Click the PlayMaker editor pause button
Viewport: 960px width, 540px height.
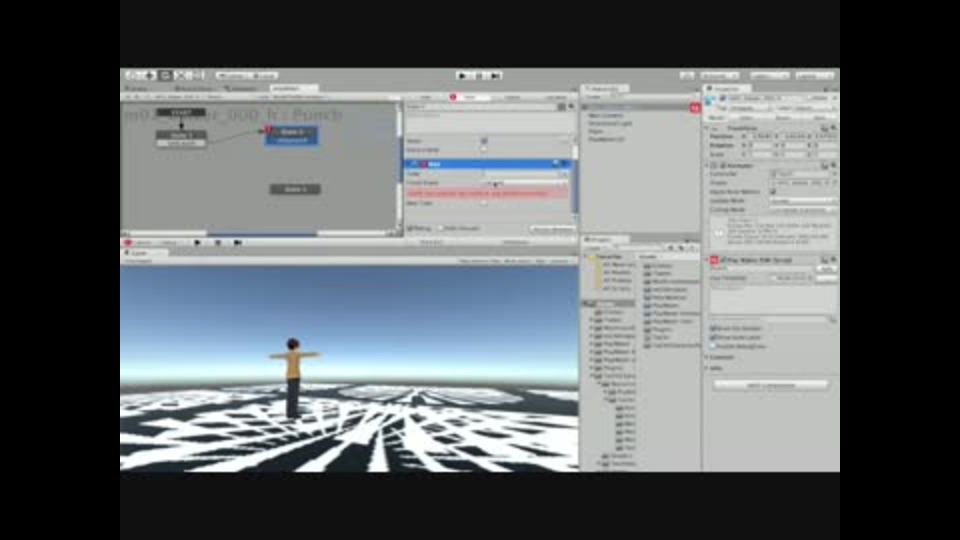point(217,243)
